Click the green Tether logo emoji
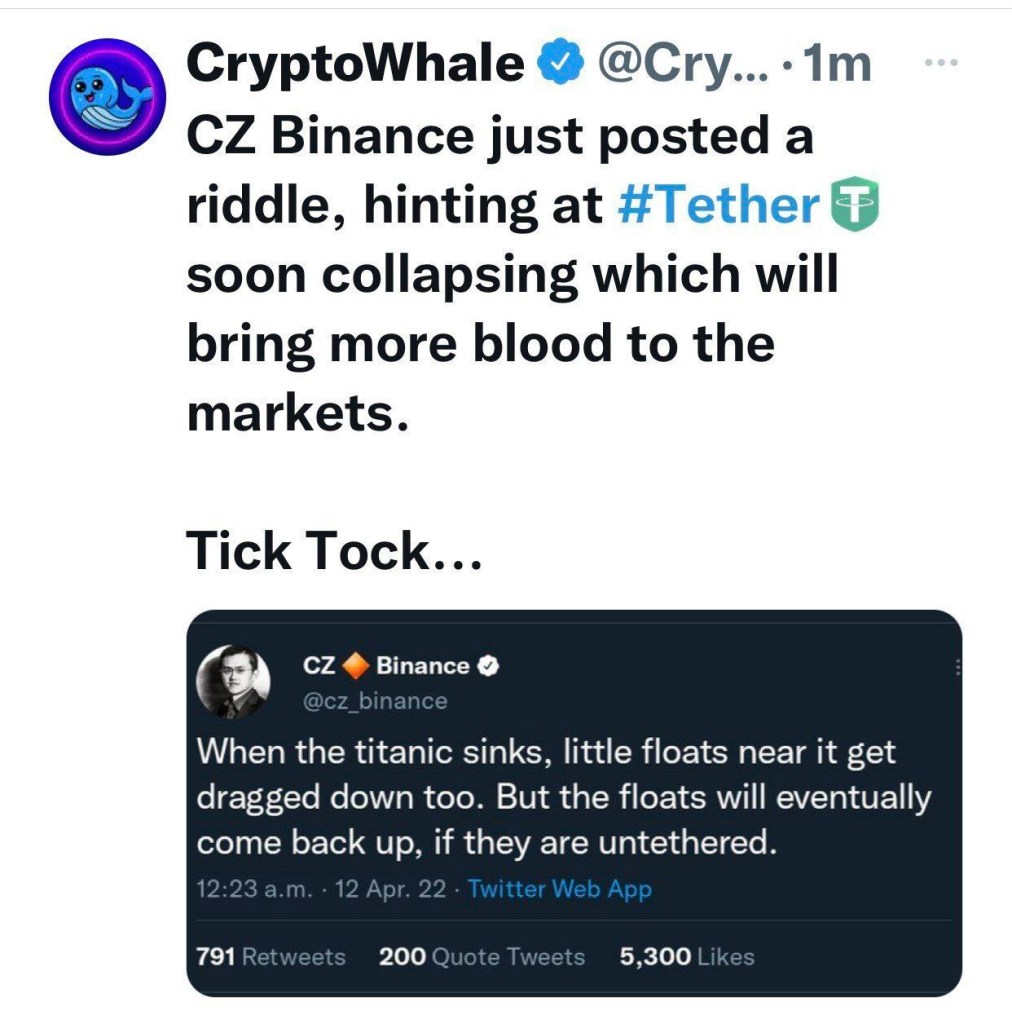Image resolution: width=1012 pixels, height=1024 pixels. point(854,204)
